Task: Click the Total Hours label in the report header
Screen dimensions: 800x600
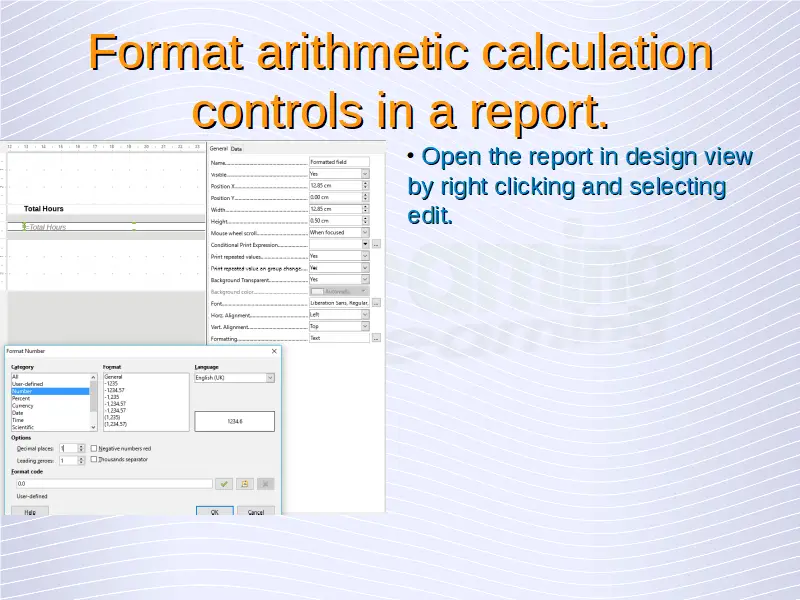Action: [x=44, y=209]
